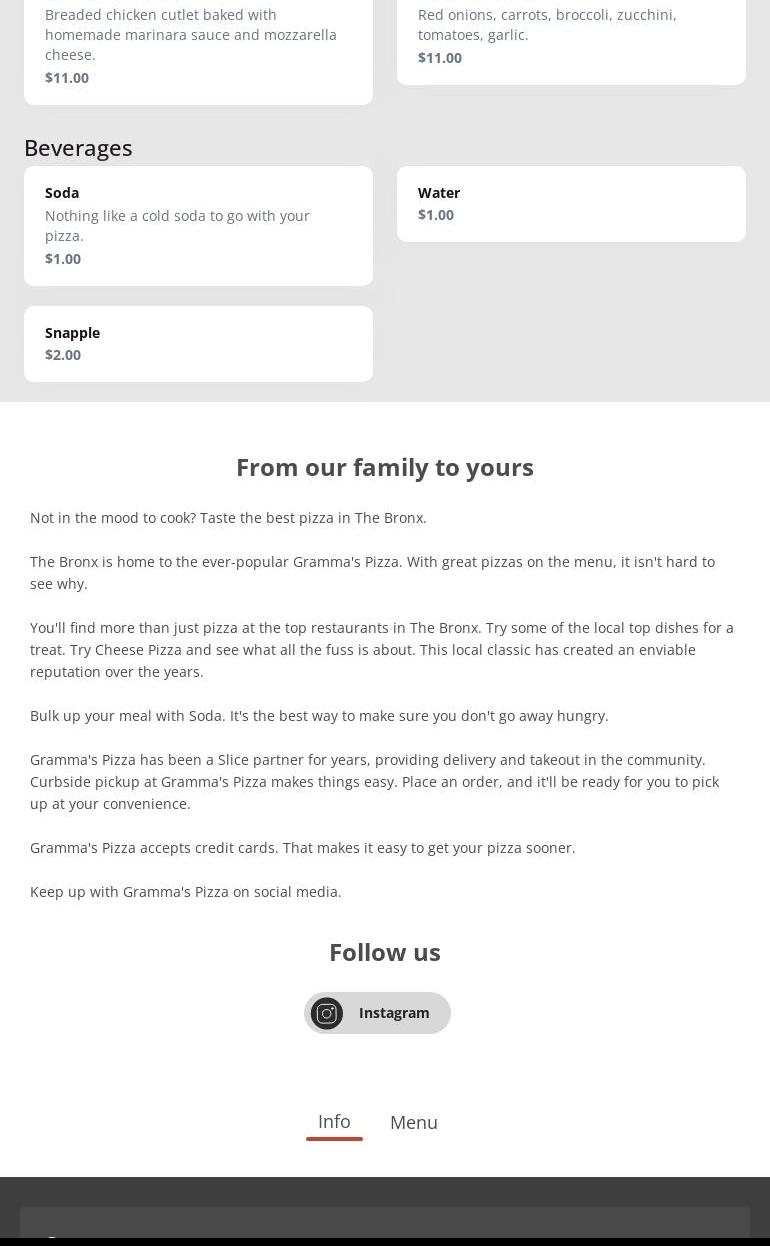
Task: Select the Soda beverage item
Action: pyautogui.click(x=198, y=225)
